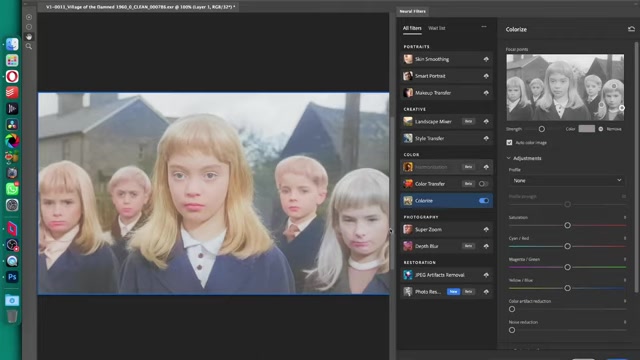640x360 pixels.
Task: Download the Skin Smoothing filter via cloud icon
Action: coord(486,59)
